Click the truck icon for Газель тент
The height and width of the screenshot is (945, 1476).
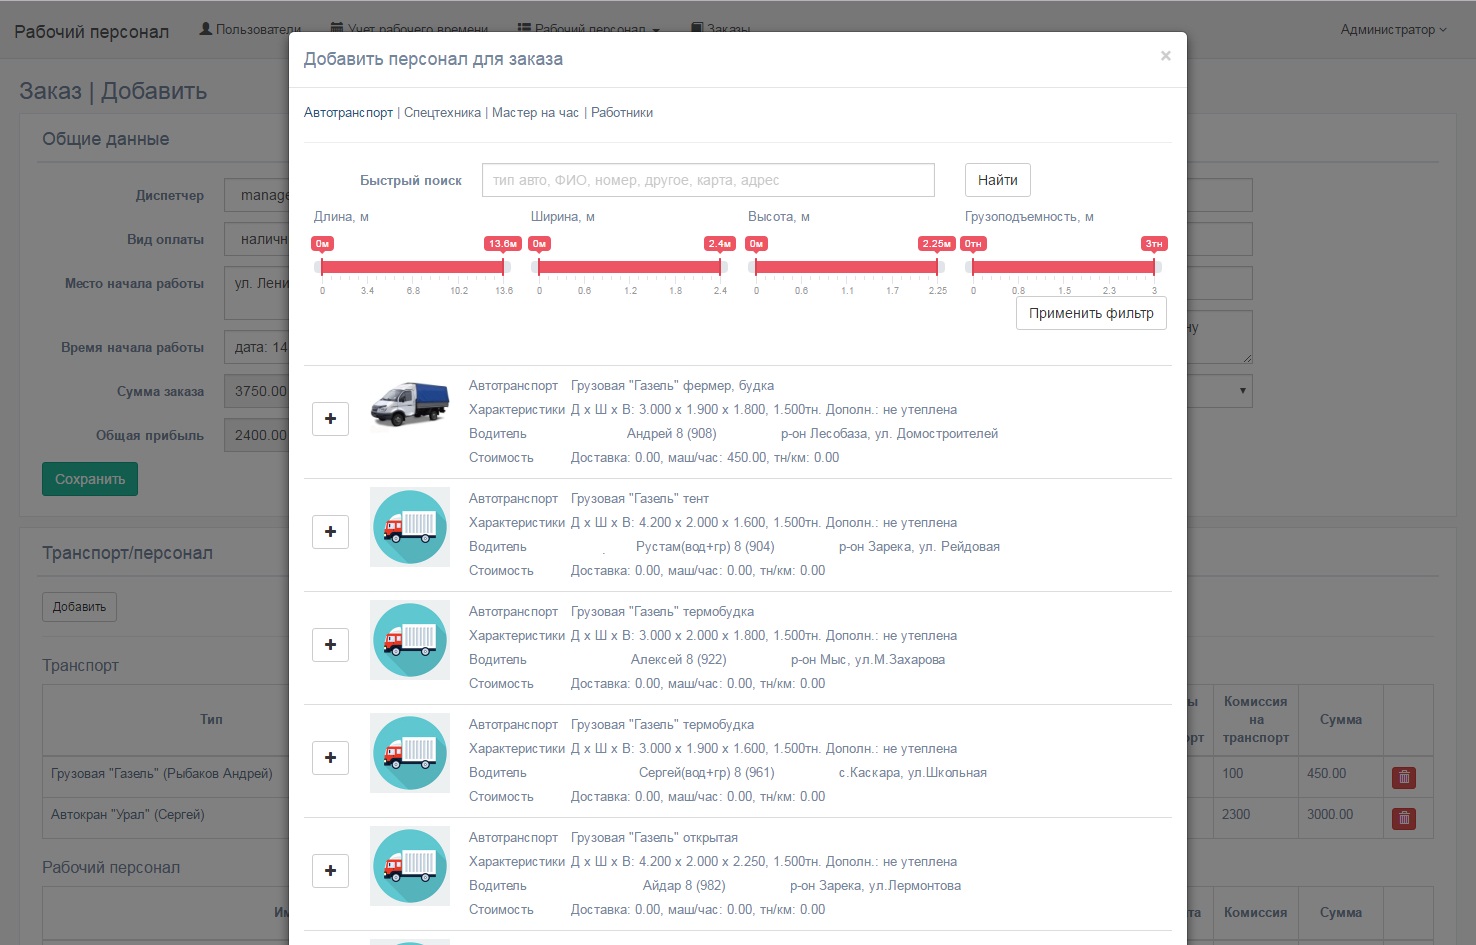pyautogui.click(x=410, y=527)
